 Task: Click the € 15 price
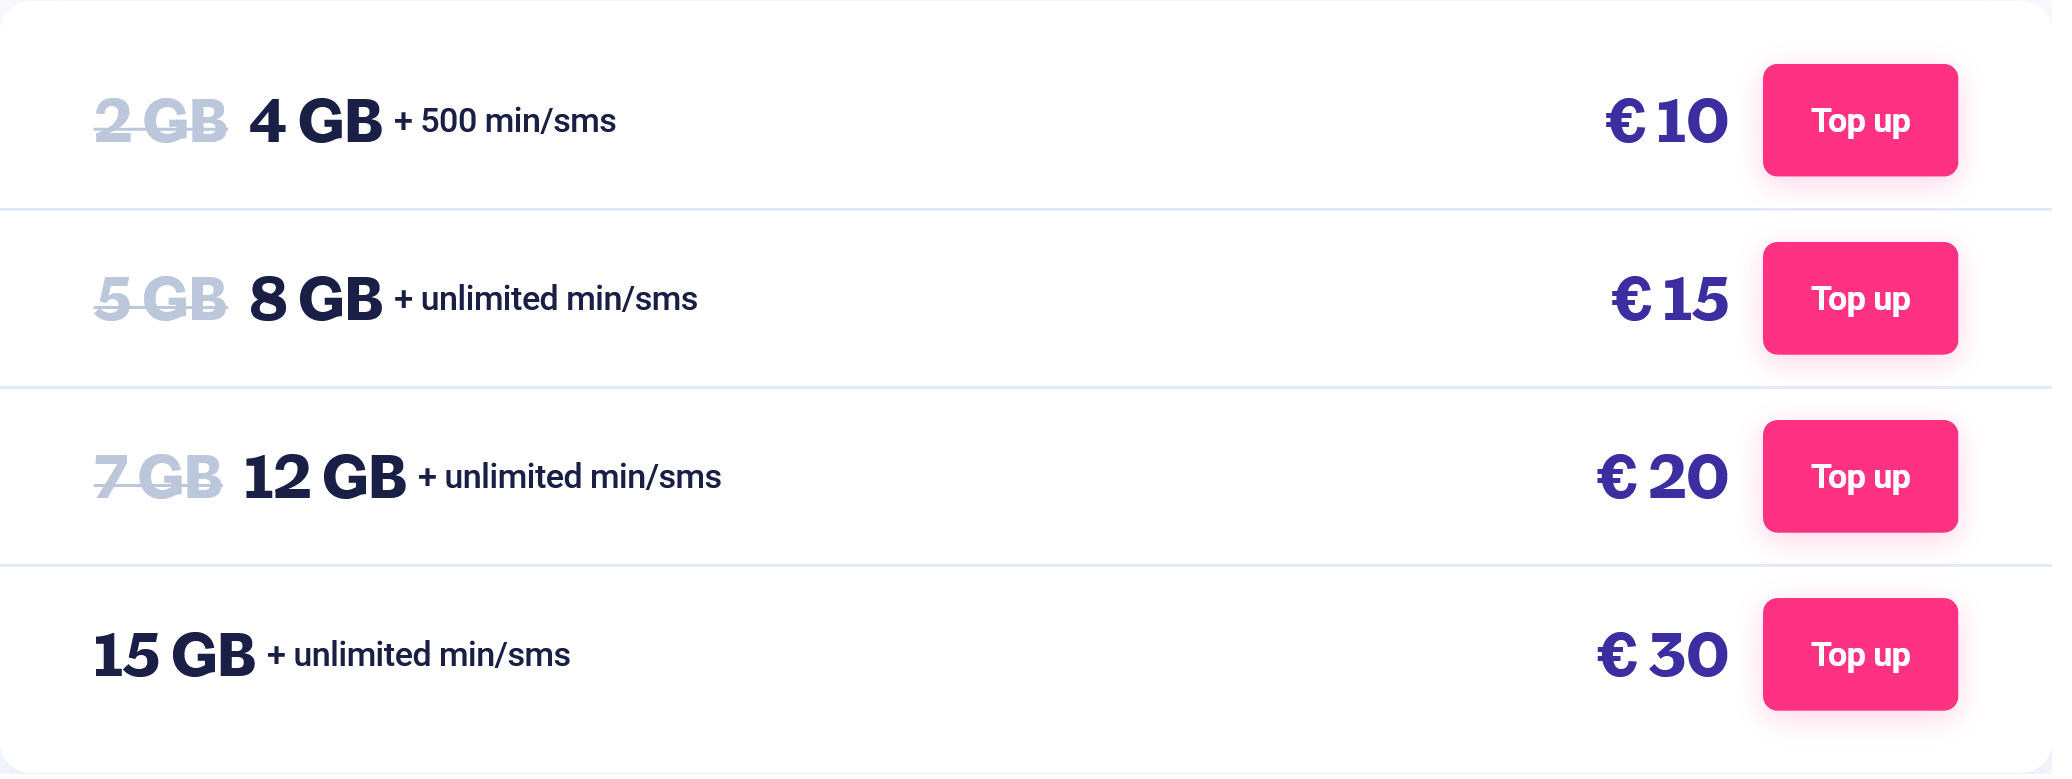(x=1669, y=299)
